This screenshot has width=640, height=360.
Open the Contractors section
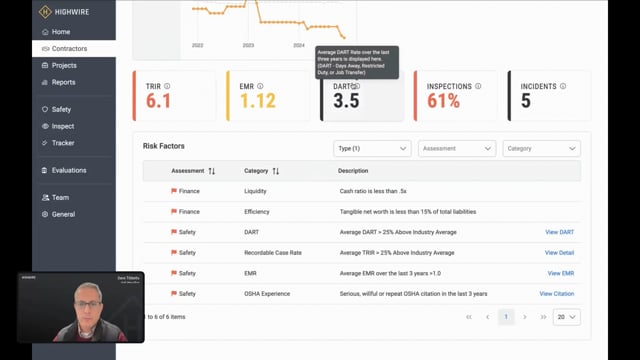[73, 49]
